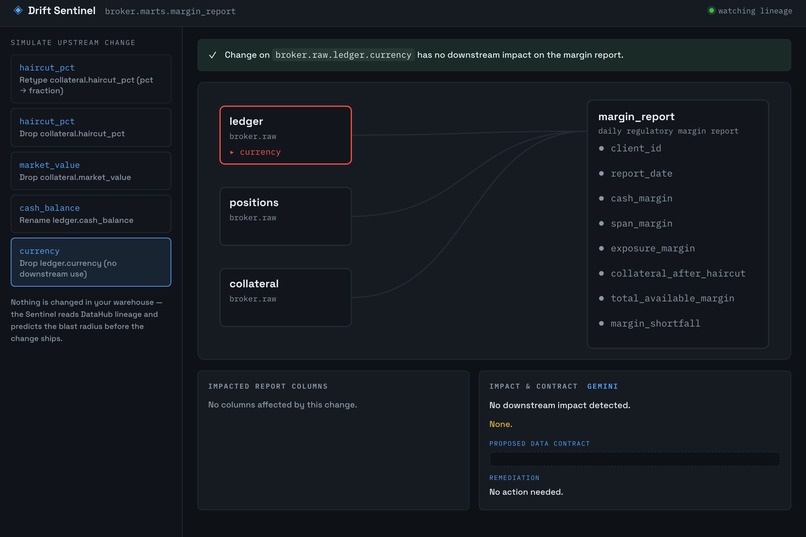Click the total_available_margin column

tap(672, 298)
